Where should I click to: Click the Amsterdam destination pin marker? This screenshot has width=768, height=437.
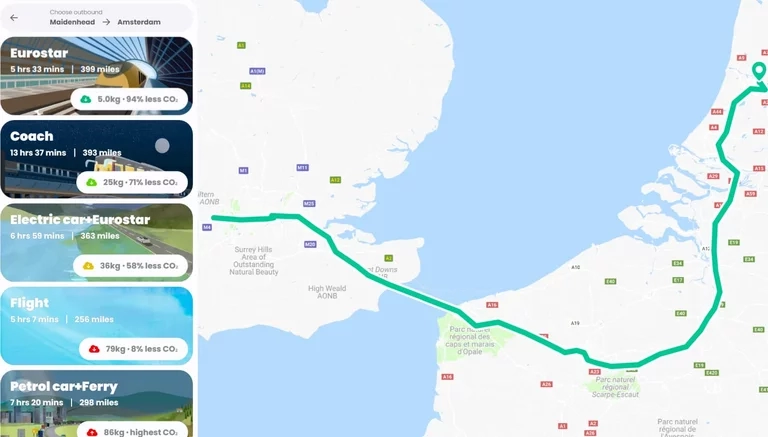759,71
